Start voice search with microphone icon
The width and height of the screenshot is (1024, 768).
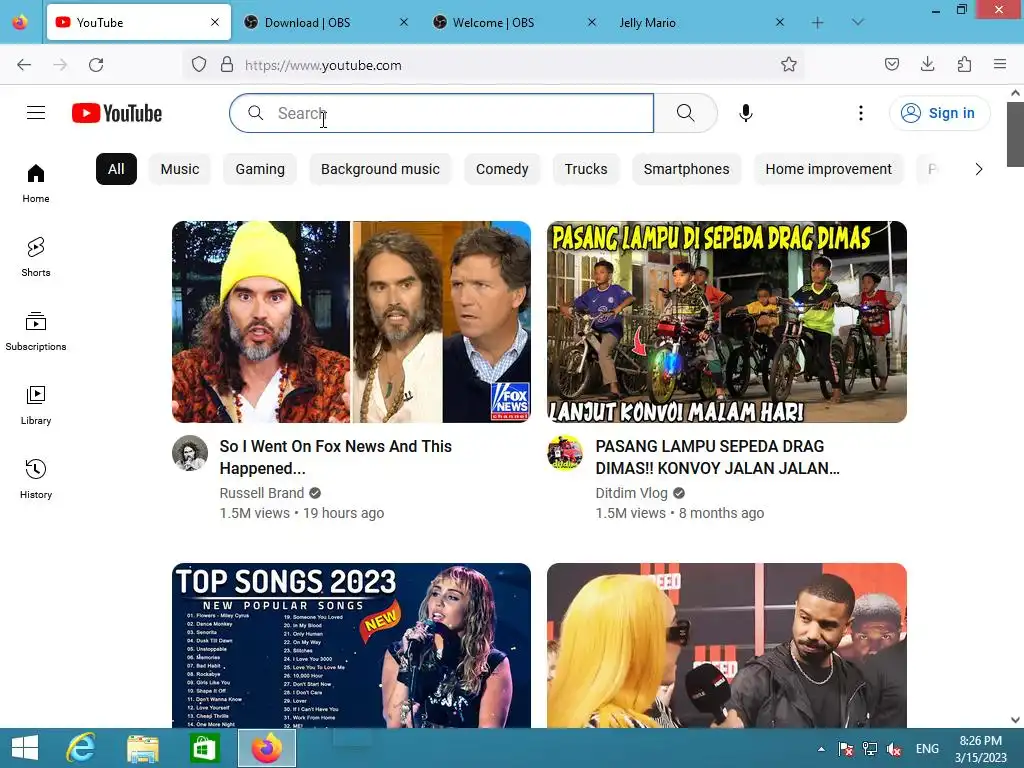[746, 113]
